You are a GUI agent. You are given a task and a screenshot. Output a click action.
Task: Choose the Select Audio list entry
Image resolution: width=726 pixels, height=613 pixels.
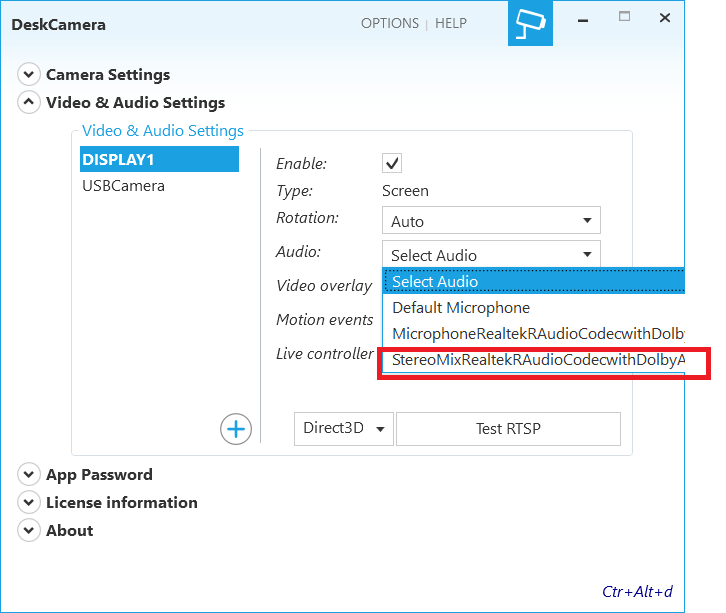pyautogui.click(x=435, y=282)
